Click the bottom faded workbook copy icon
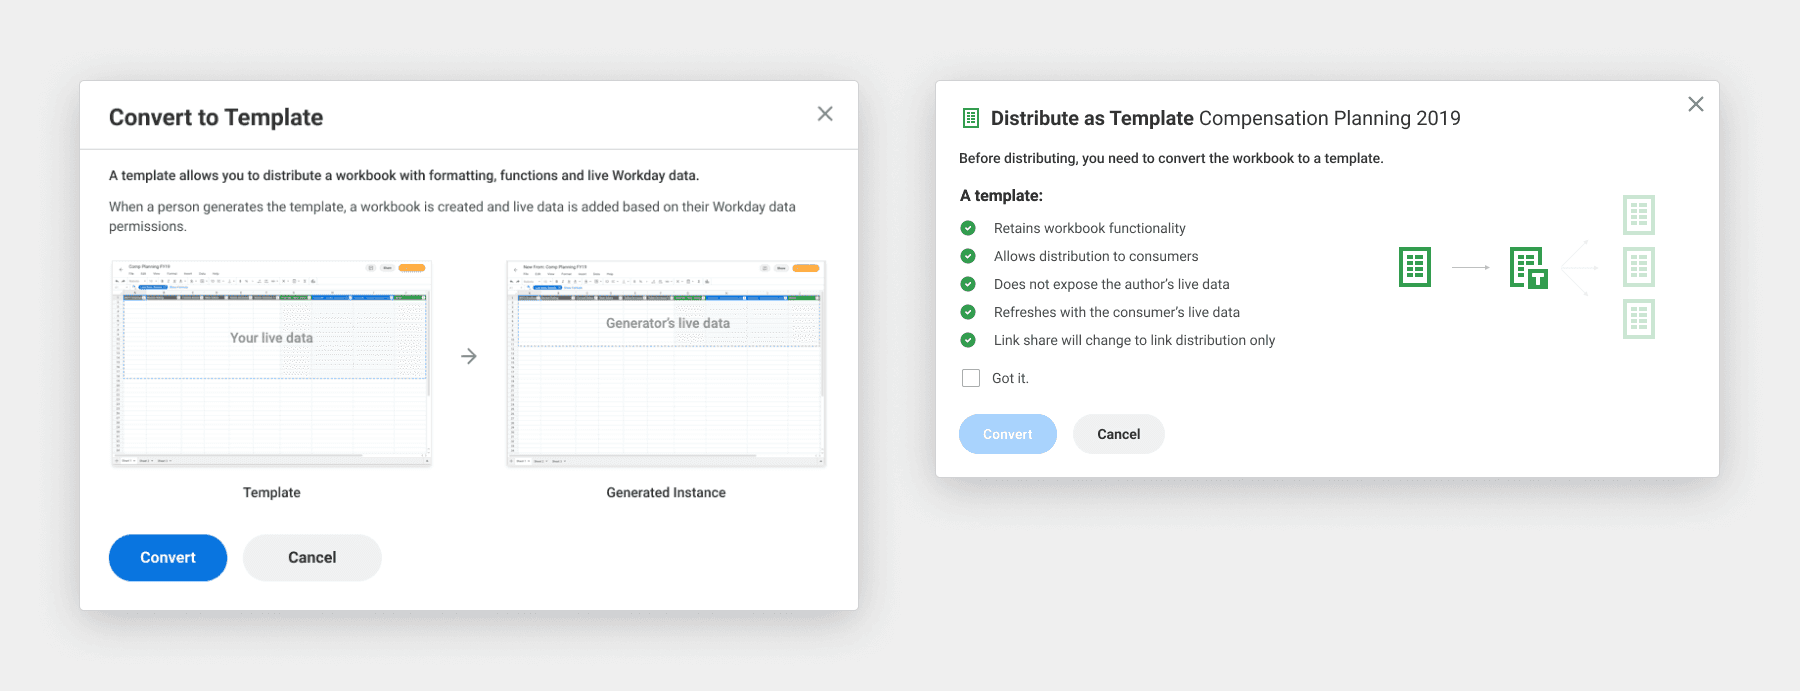 [1639, 319]
